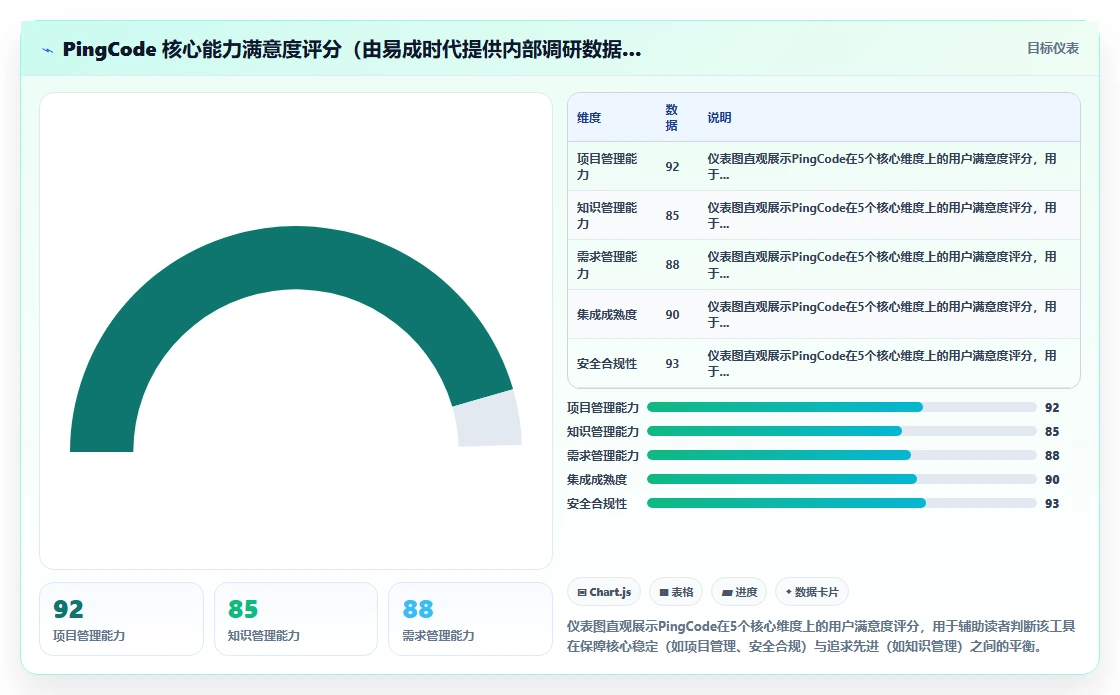
Task: Click the gray remaining segment of the gauge
Action: tap(489, 419)
